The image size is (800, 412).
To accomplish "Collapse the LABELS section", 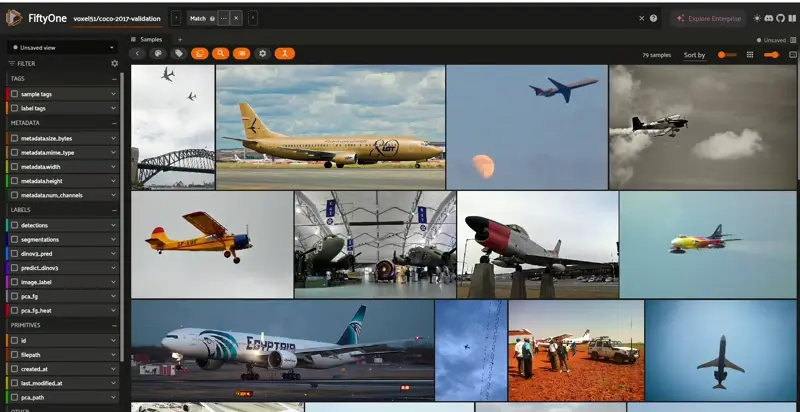I will coord(114,210).
